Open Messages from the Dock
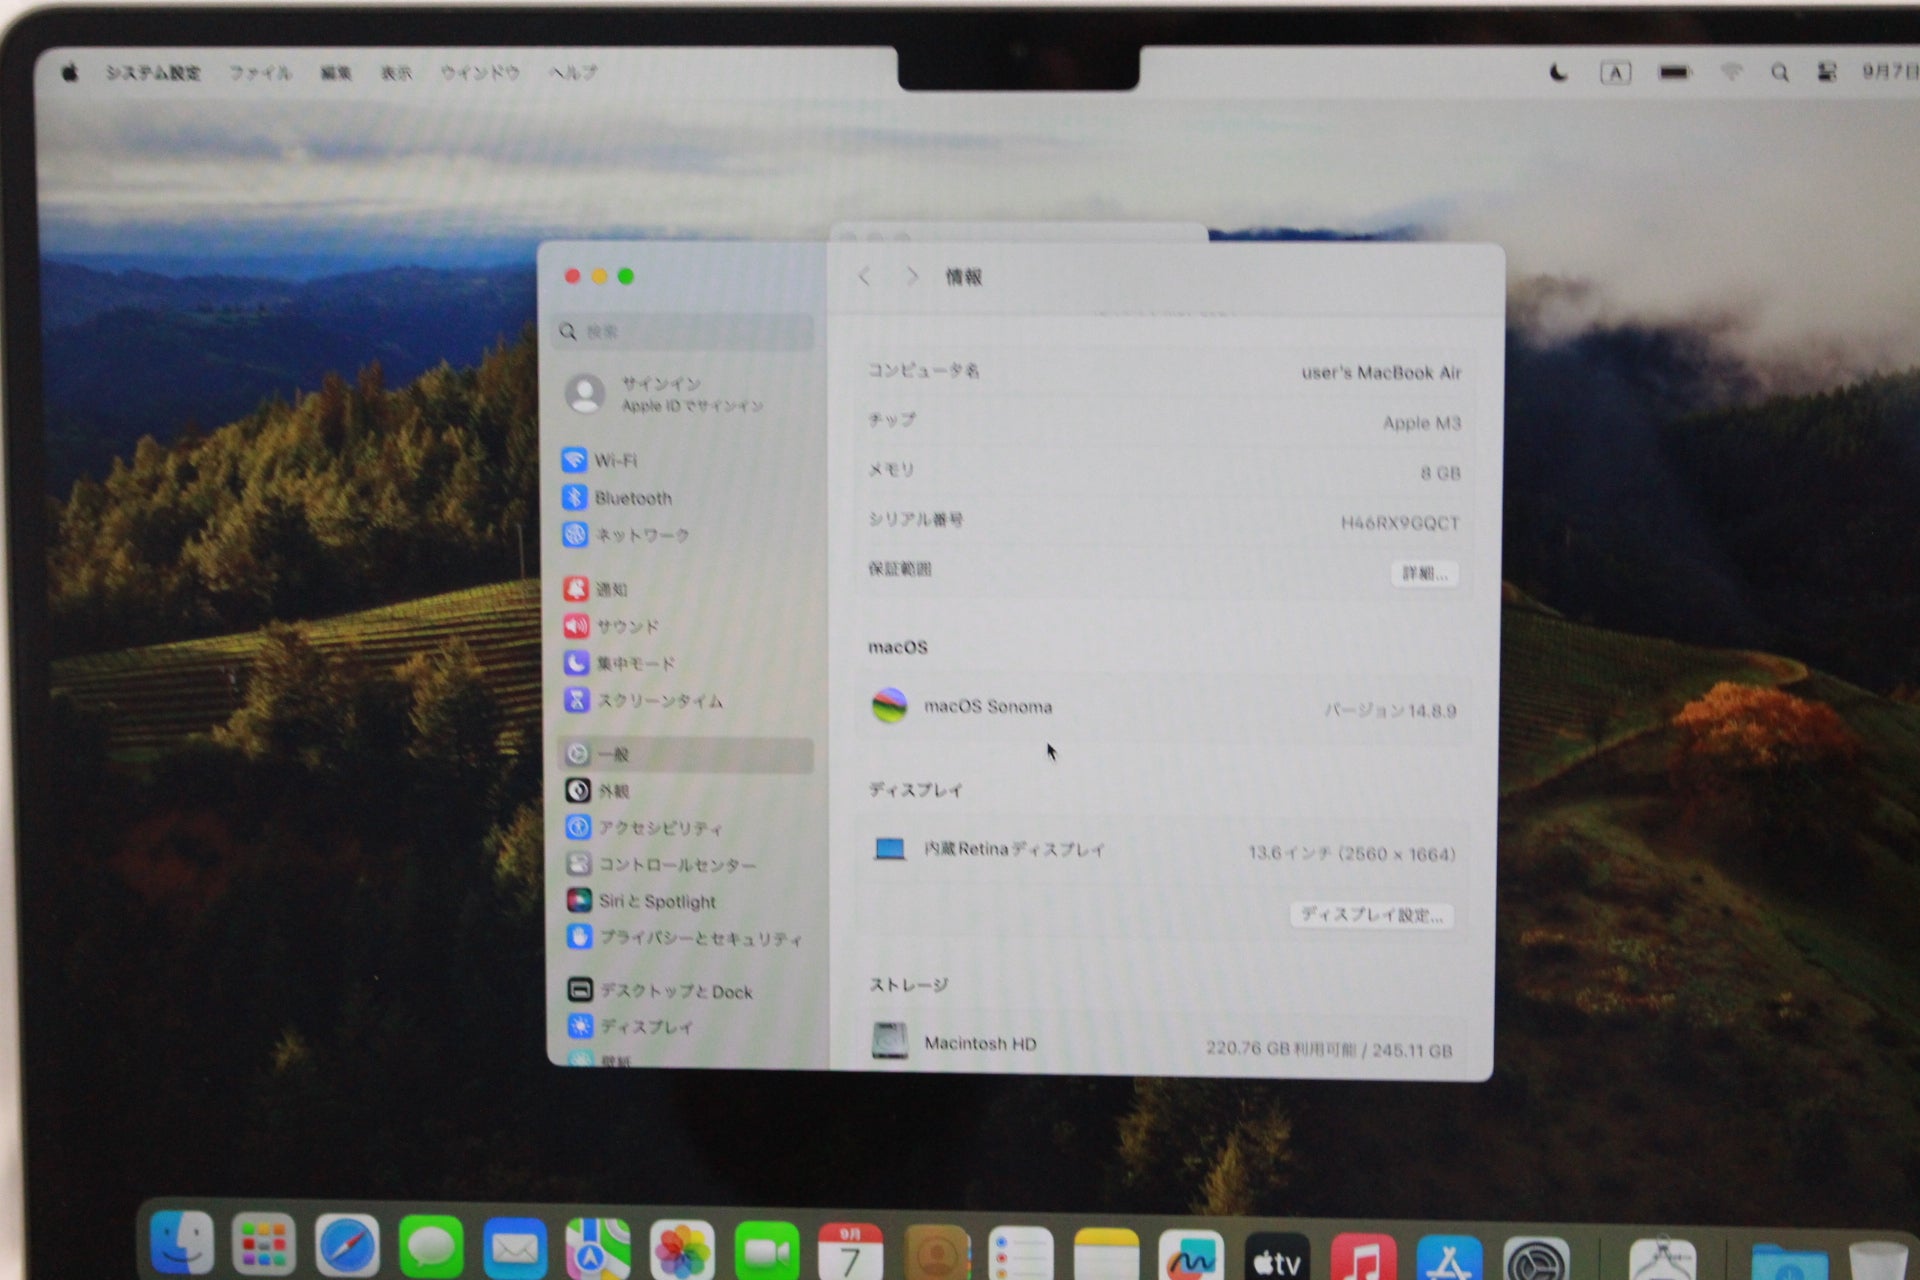 click(431, 1247)
